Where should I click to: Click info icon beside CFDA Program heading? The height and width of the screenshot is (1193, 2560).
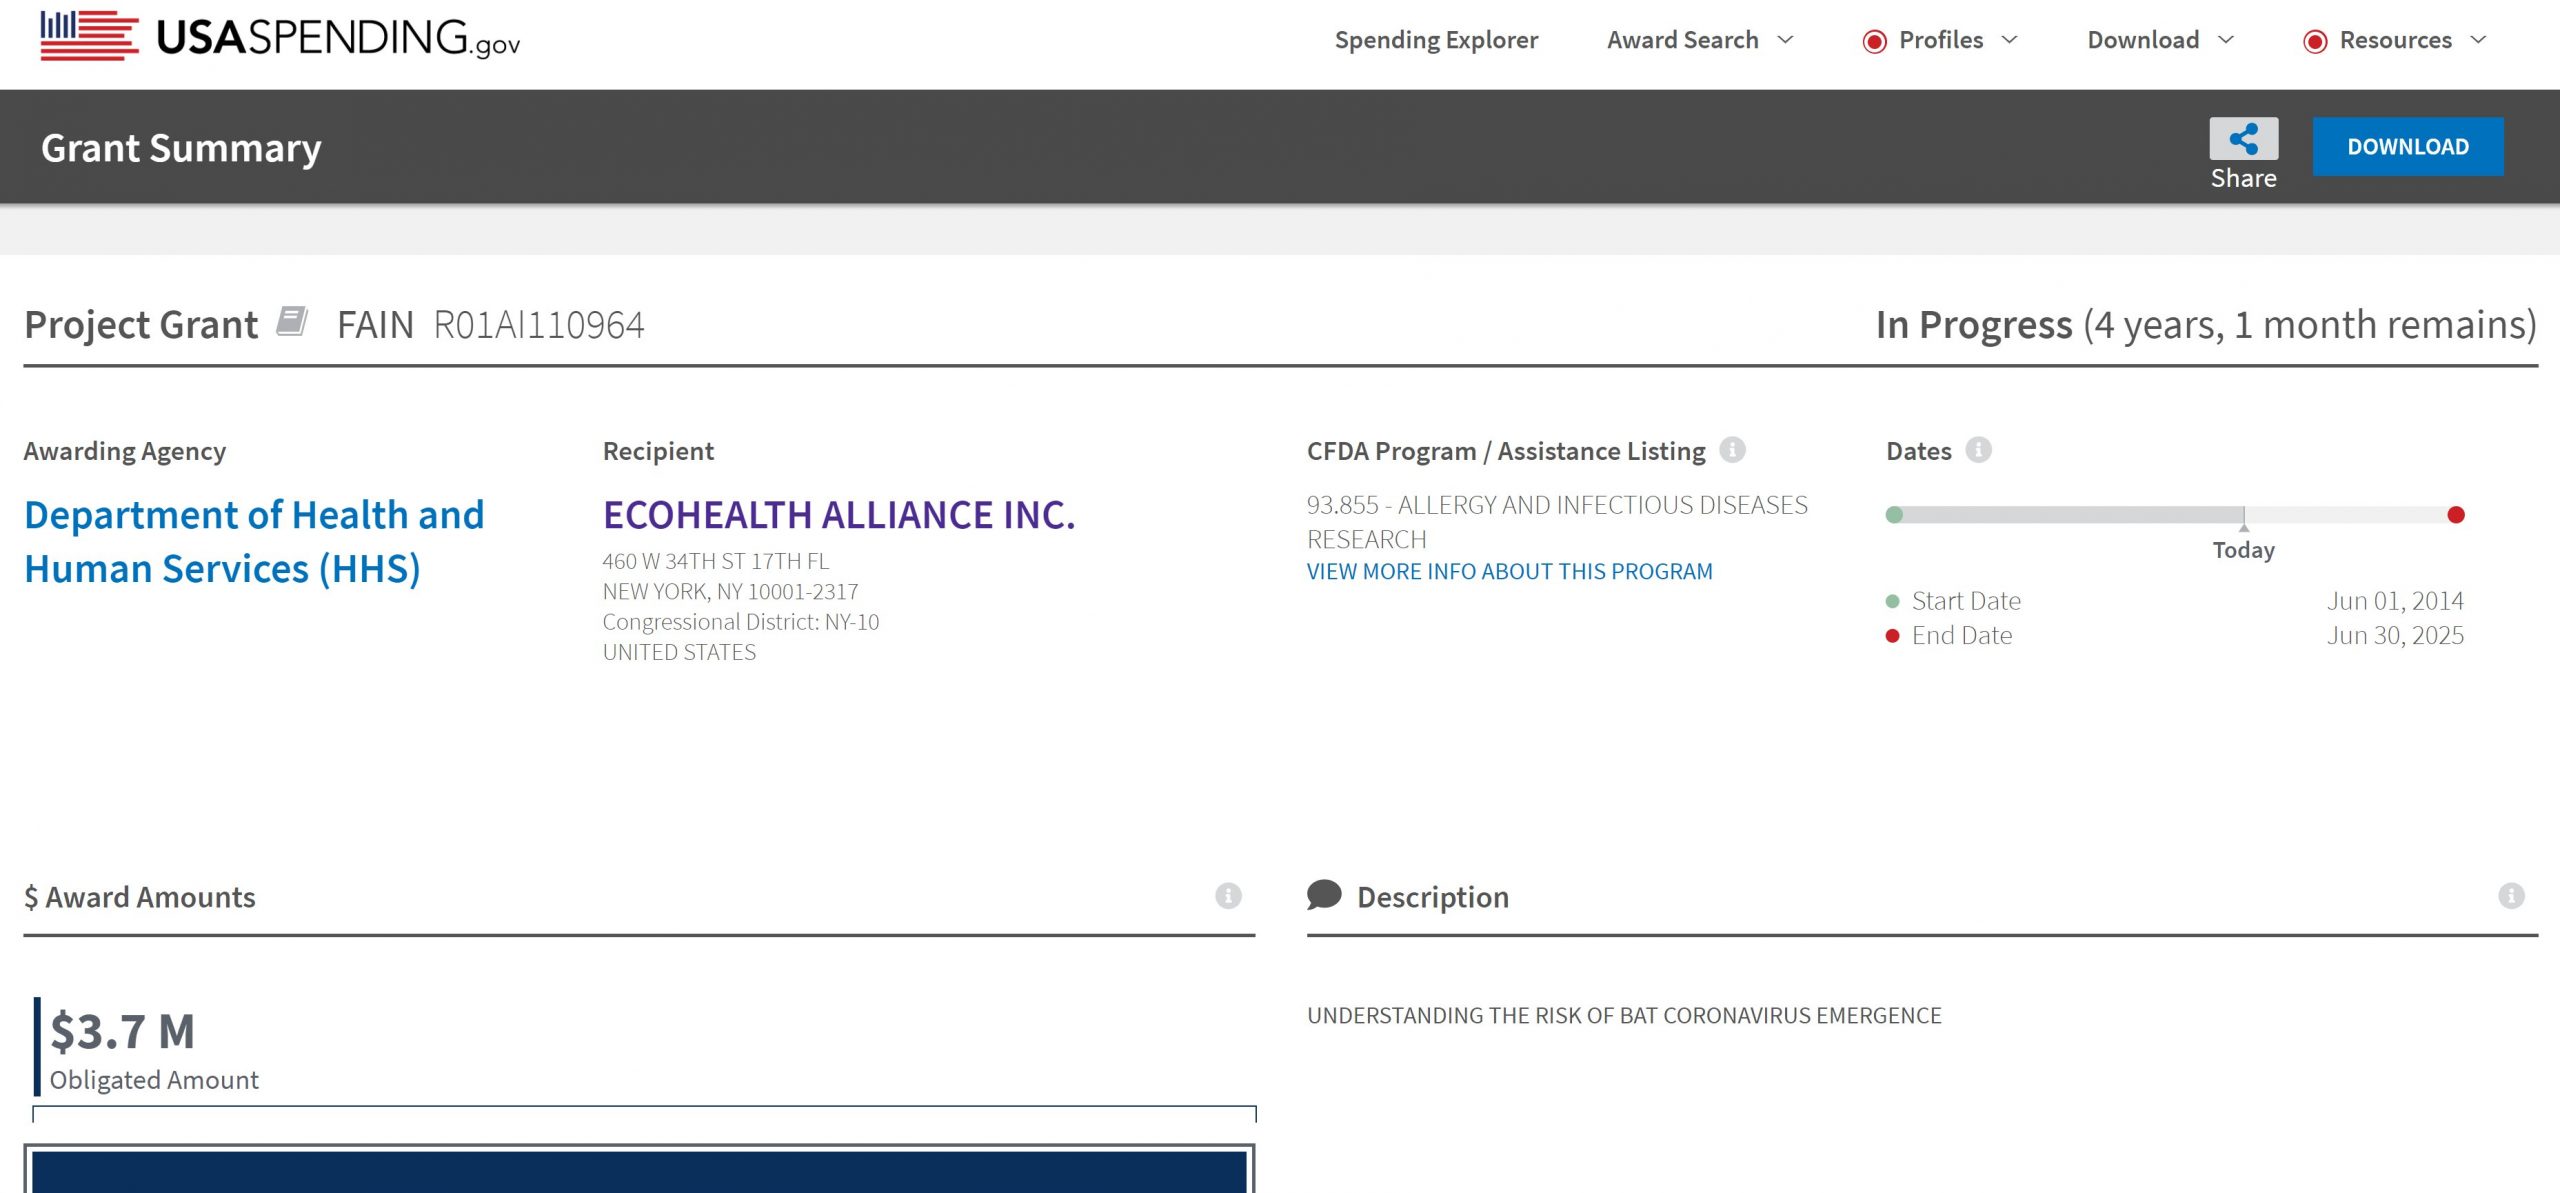click(x=1732, y=450)
